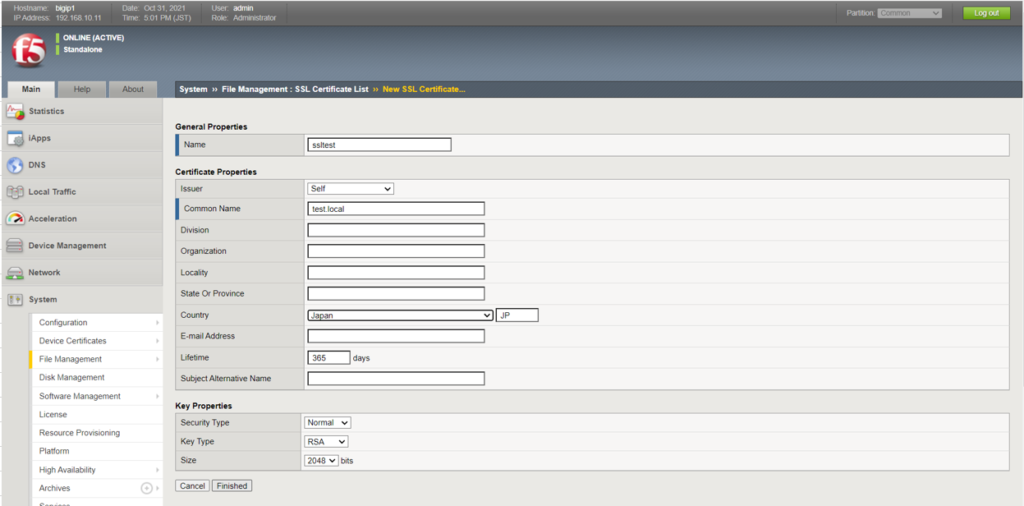1024x506 pixels.
Task: Change the key Size 2048 dropdown
Action: click(x=321, y=460)
